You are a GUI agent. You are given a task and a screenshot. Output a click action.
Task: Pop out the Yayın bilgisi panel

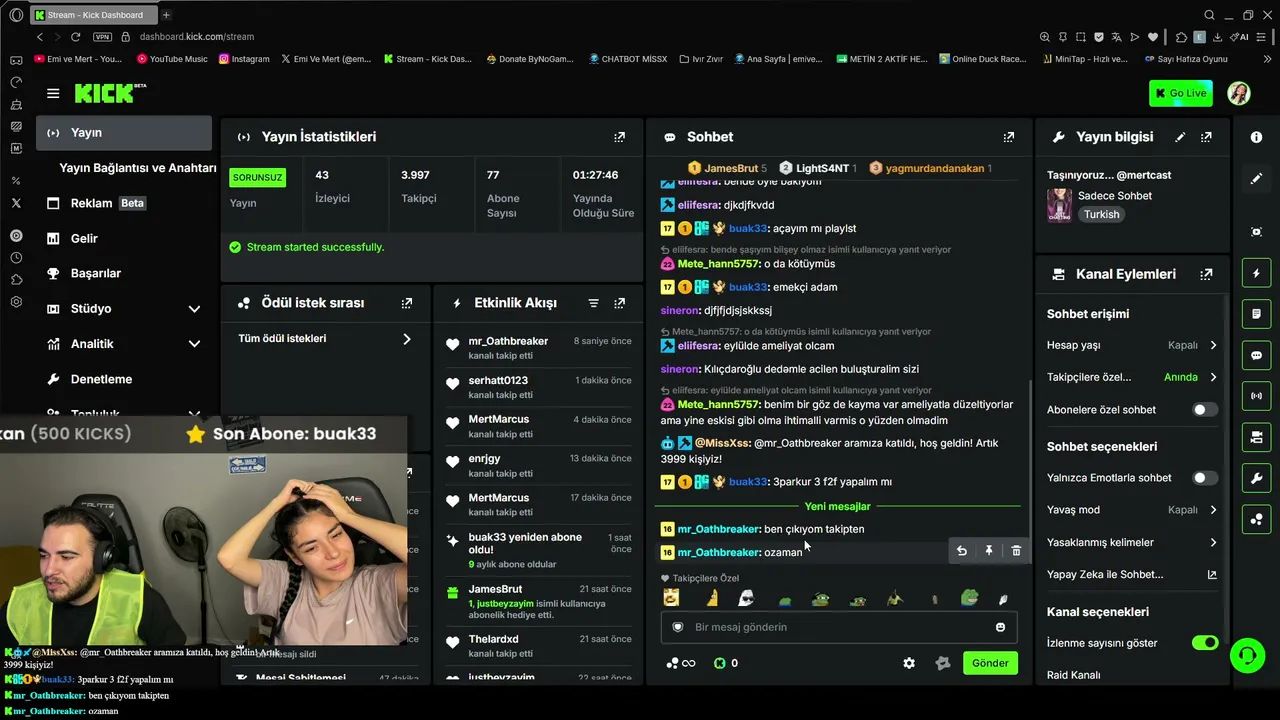(x=1207, y=137)
